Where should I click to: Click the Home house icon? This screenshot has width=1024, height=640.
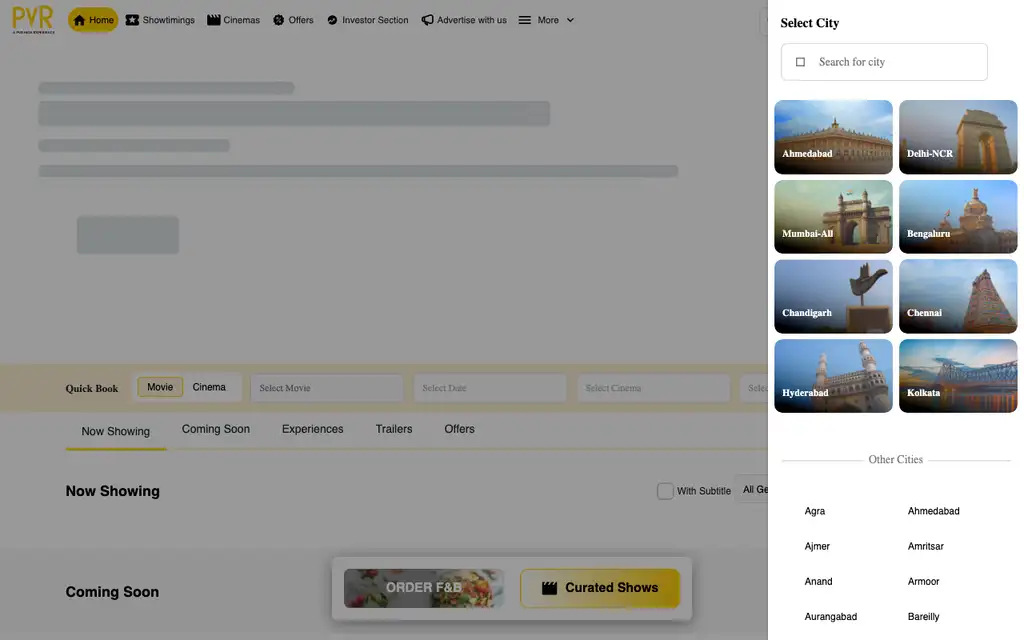(80, 20)
